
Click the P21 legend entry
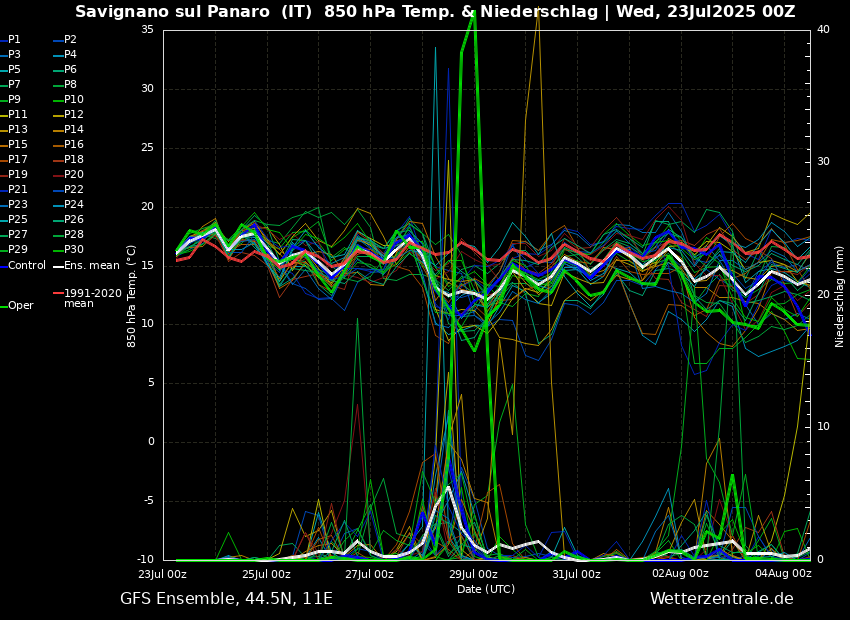click(x=14, y=189)
